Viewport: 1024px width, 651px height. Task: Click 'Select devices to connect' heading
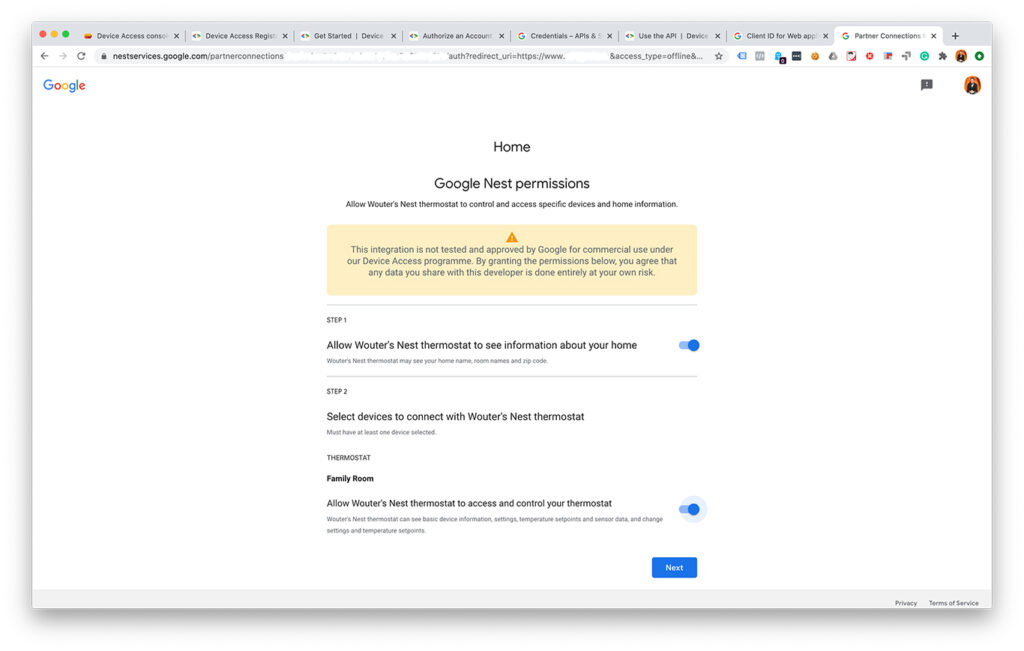point(455,417)
